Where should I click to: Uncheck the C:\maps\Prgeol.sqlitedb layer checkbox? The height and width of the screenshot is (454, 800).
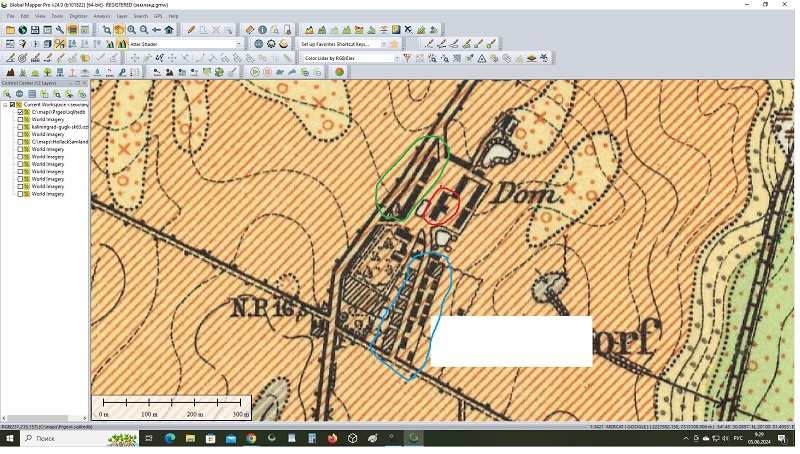click(21, 112)
